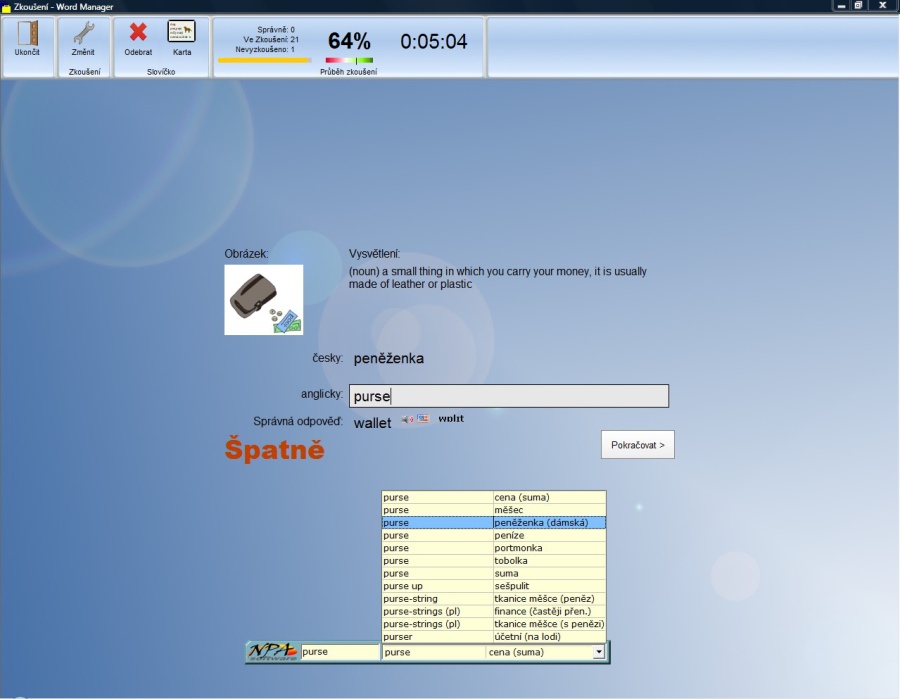
Task: Play pronunciation with the speaker icon
Action: click(x=407, y=419)
